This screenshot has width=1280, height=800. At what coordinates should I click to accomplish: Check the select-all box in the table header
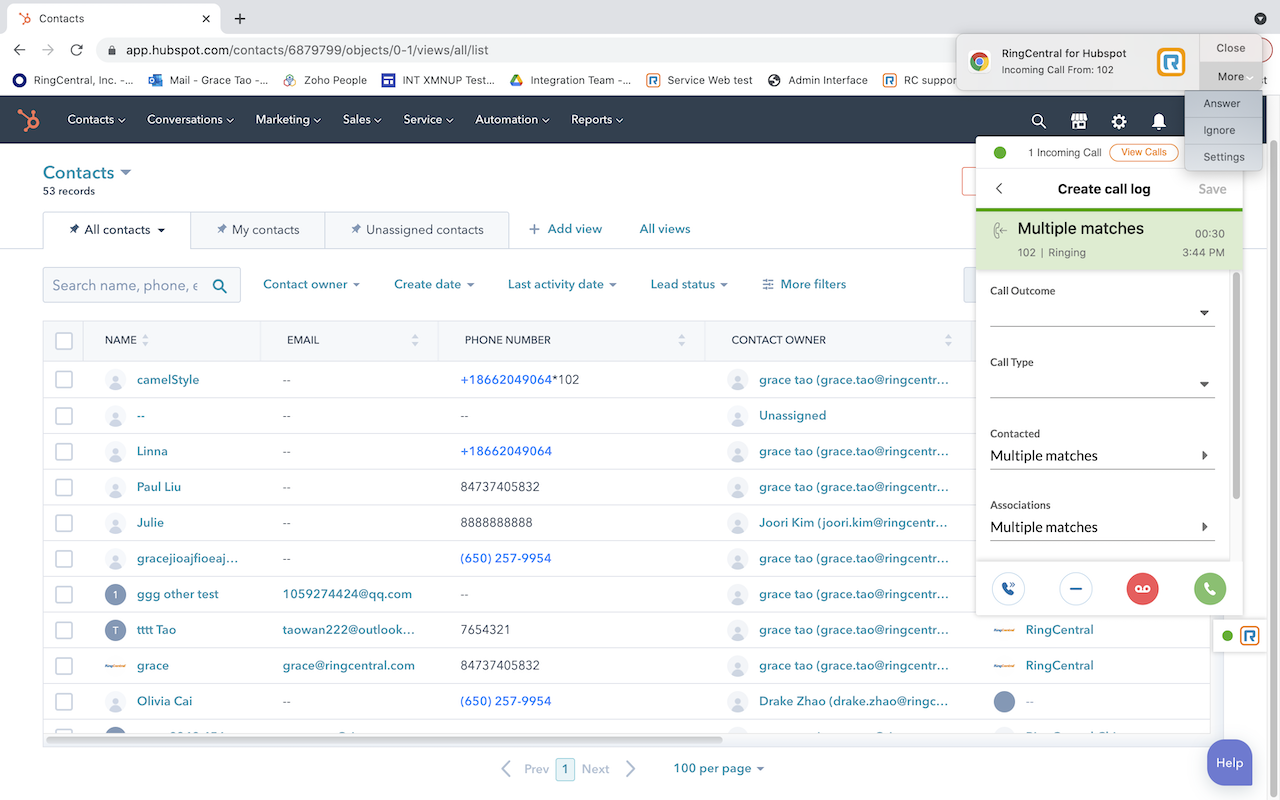[x=64, y=340]
